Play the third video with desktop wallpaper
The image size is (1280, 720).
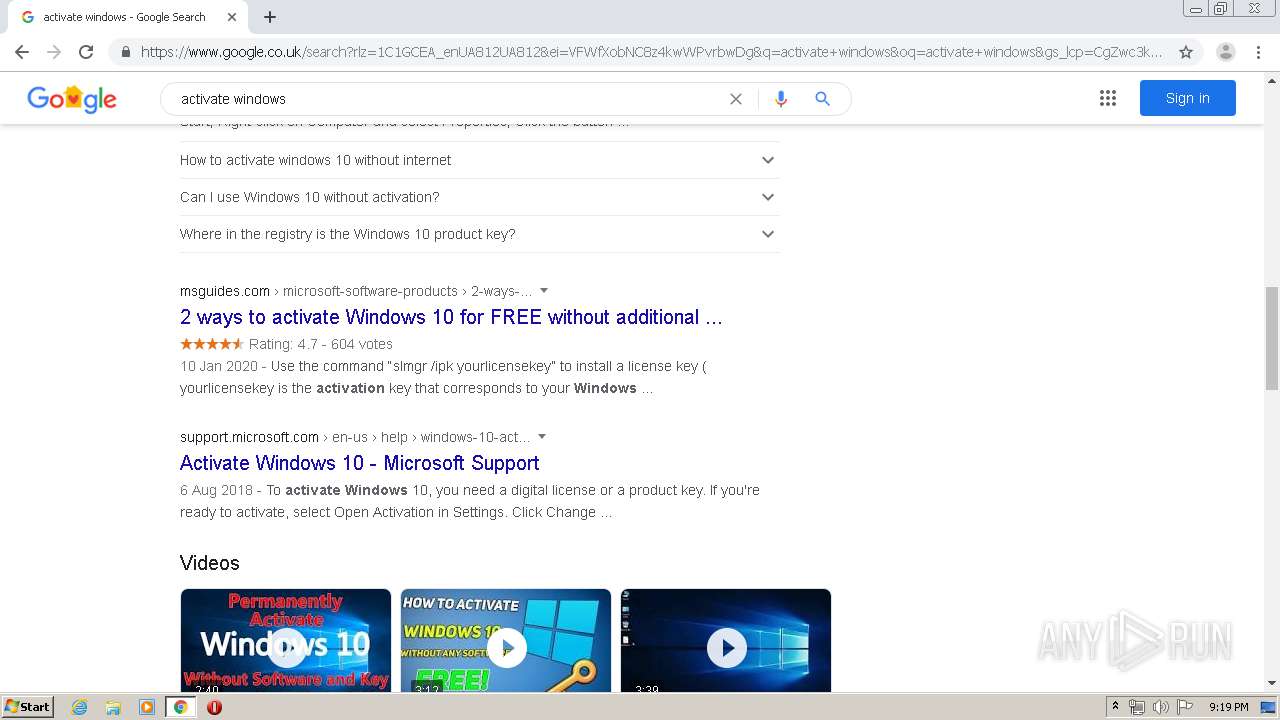[x=726, y=640]
